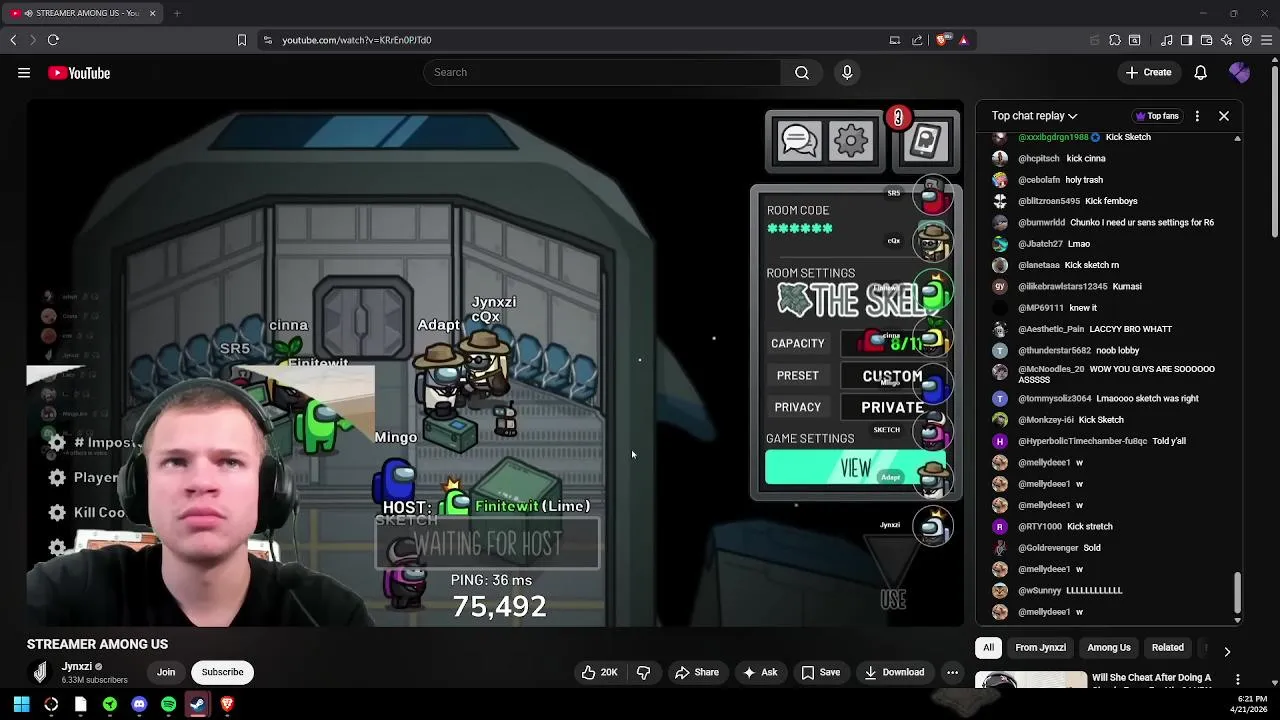Click the search magnifier button
This screenshot has height=720, width=1280.
tap(802, 72)
